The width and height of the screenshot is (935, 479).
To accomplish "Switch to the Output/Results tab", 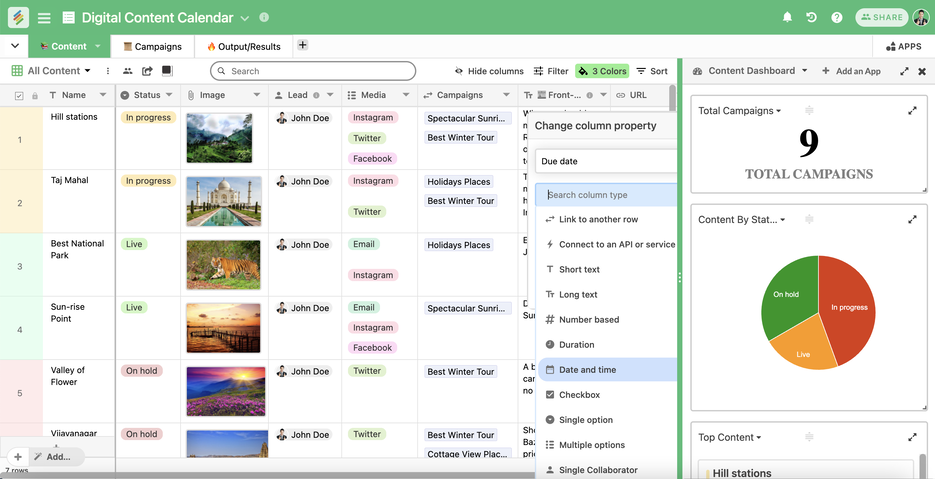I will click(244, 47).
